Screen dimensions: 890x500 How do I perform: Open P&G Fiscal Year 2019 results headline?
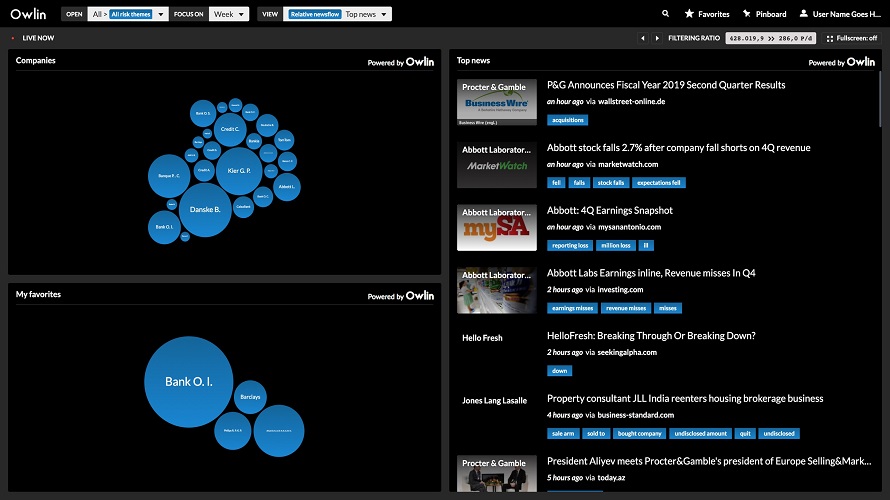coord(666,85)
